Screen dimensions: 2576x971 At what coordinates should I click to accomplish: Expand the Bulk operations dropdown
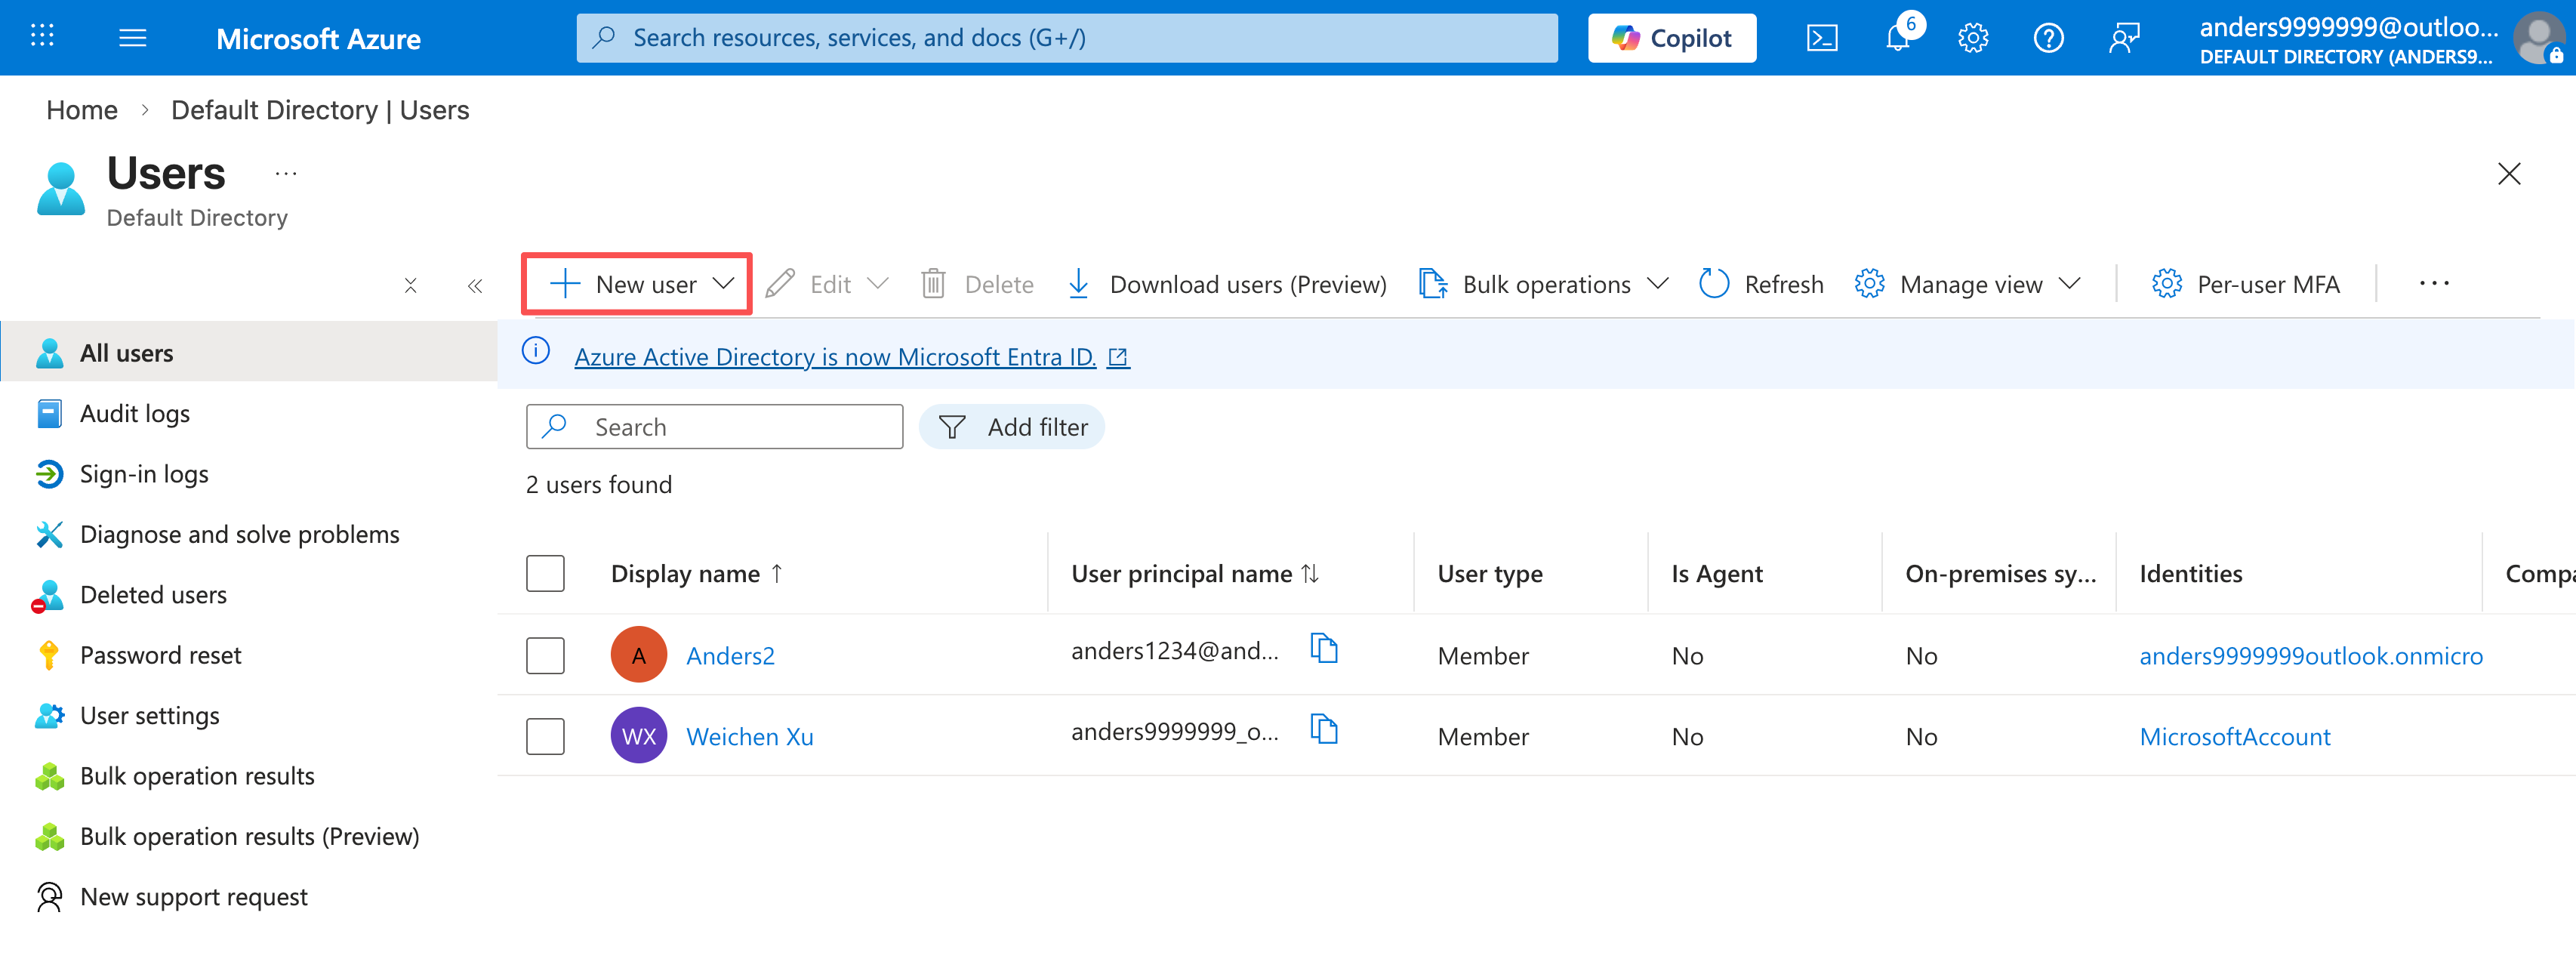pyautogui.click(x=1658, y=283)
